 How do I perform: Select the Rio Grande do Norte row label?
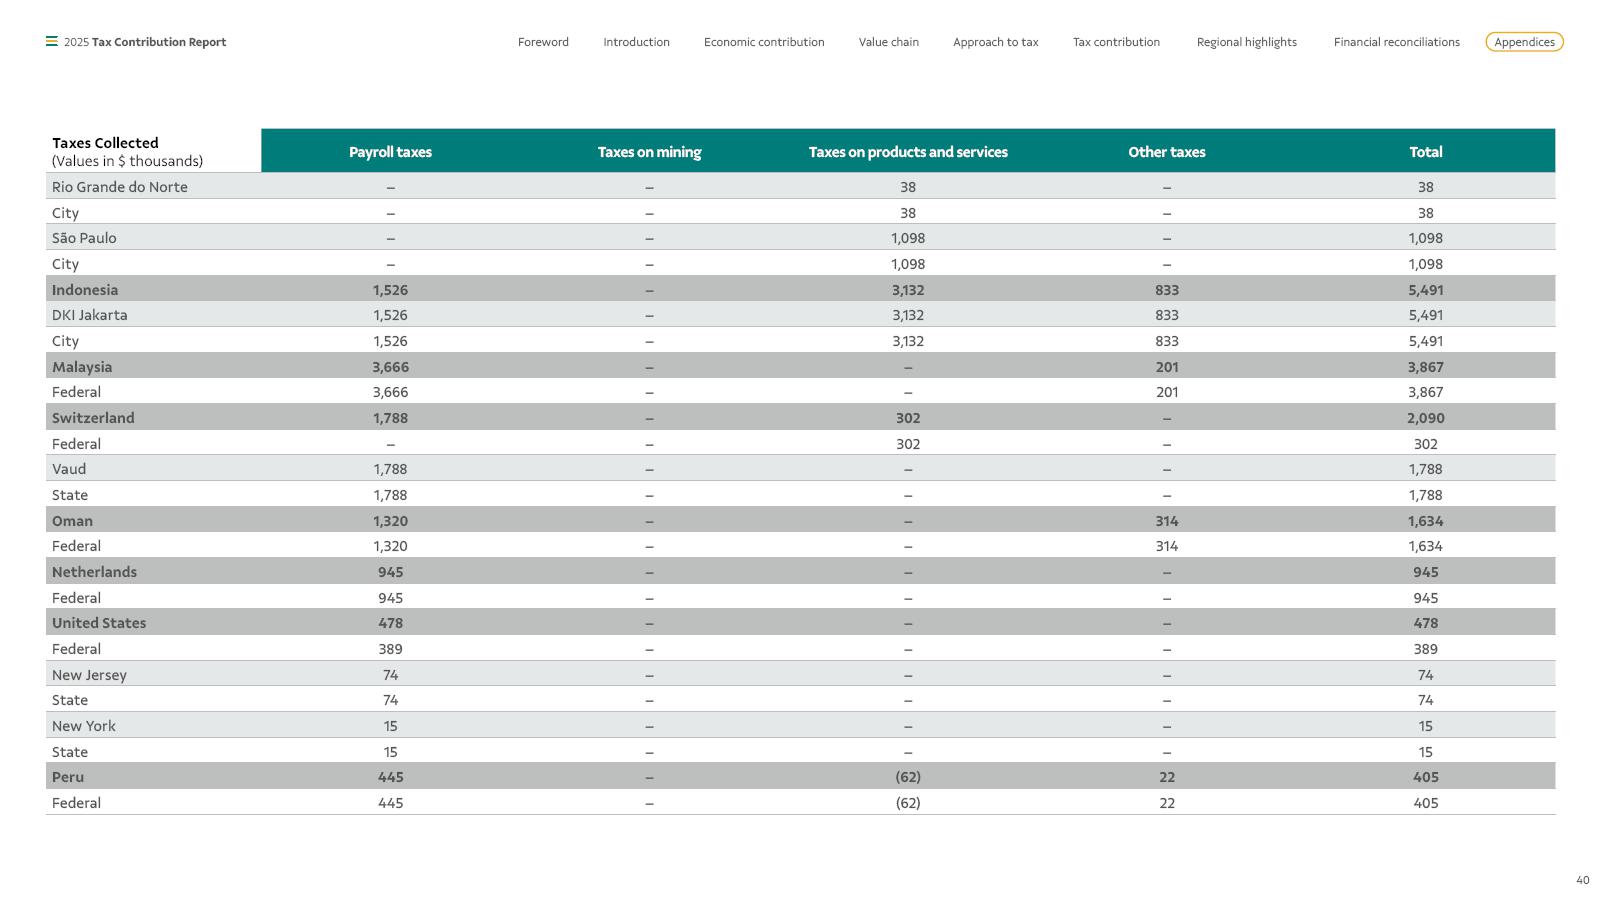tap(119, 187)
